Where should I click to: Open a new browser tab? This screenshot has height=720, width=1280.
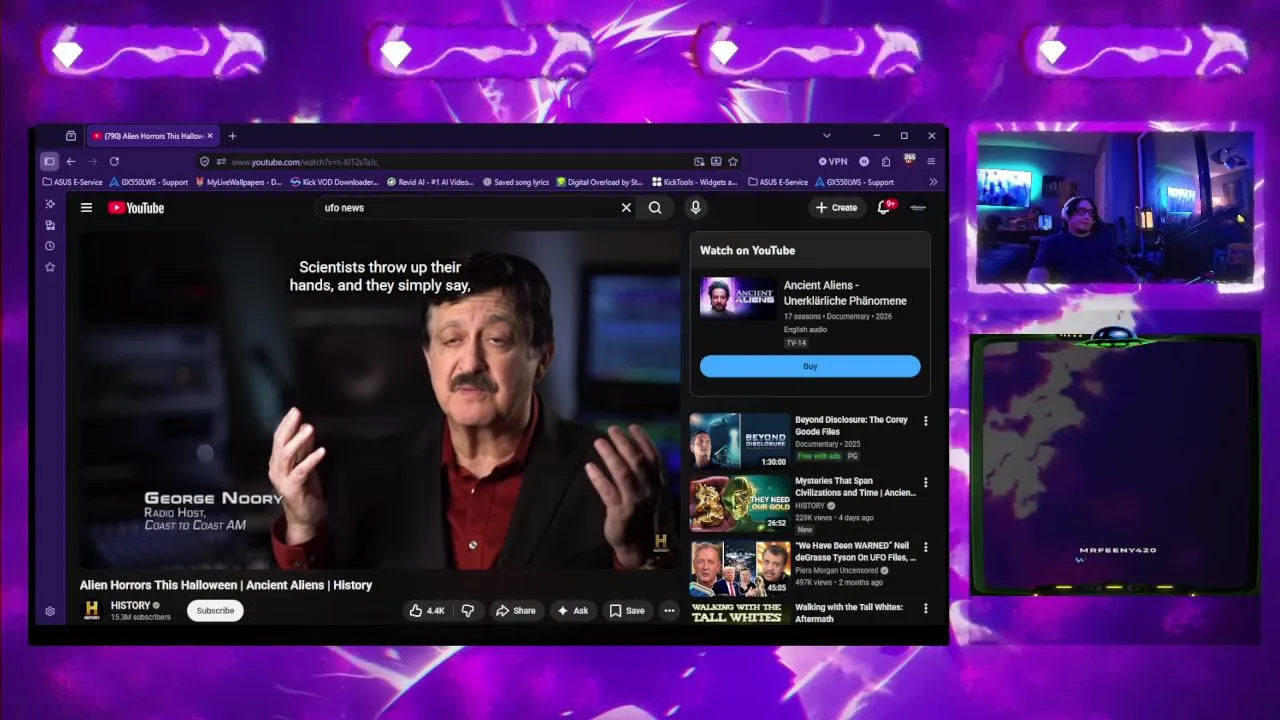232,136
